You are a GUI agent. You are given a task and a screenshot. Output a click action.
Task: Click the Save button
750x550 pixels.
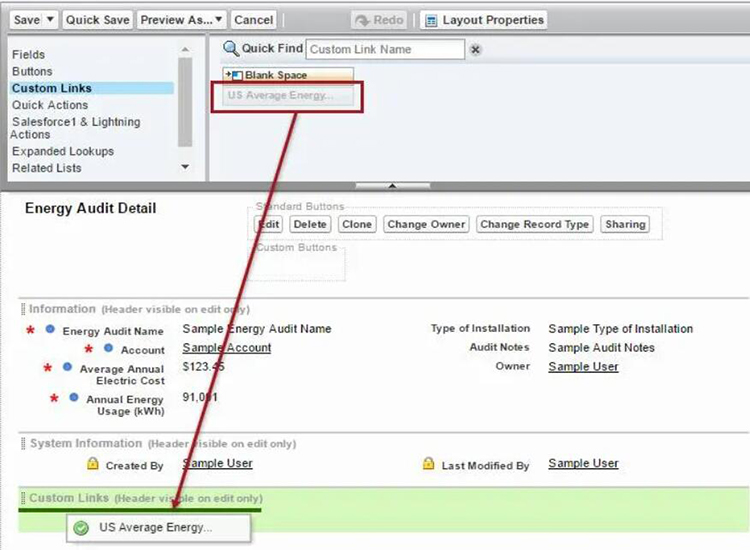click(27, 20)
